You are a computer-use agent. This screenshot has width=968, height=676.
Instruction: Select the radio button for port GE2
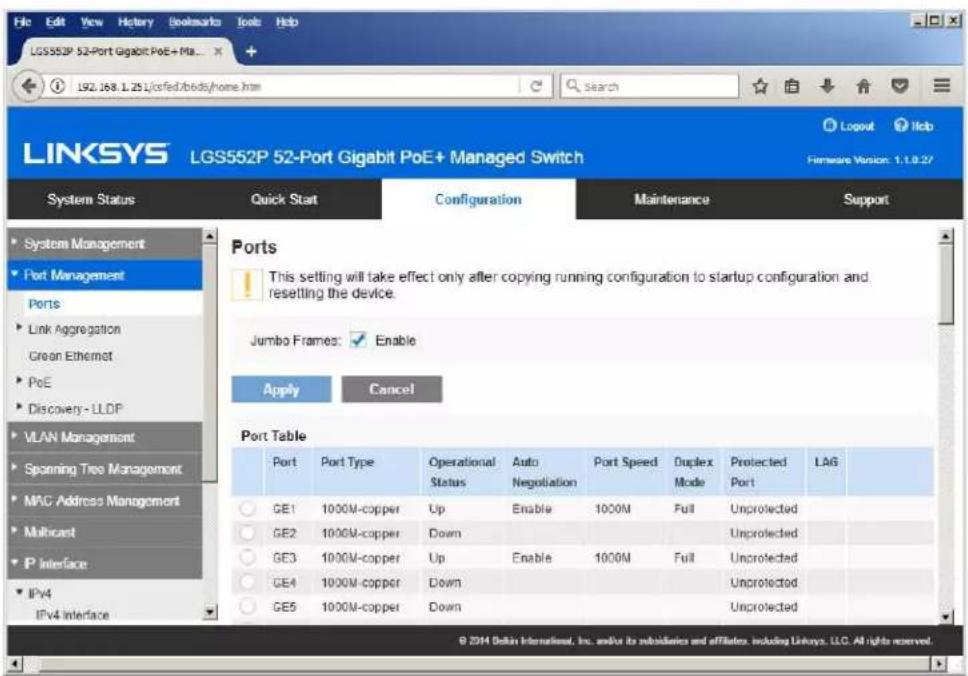(x=248, y=533)
